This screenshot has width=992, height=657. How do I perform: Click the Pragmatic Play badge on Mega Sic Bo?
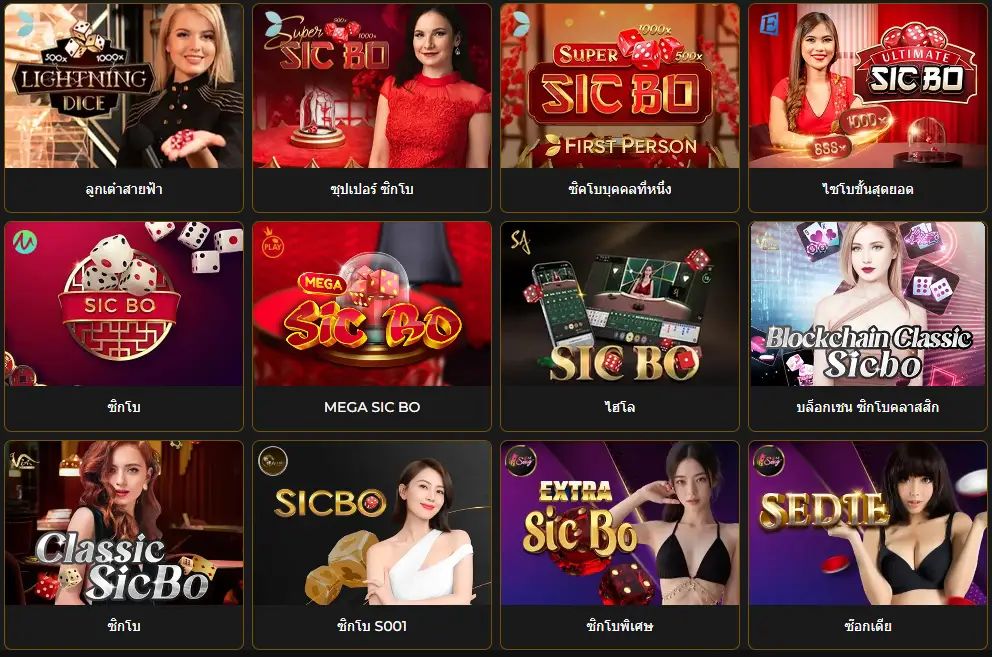pos(273,242)
